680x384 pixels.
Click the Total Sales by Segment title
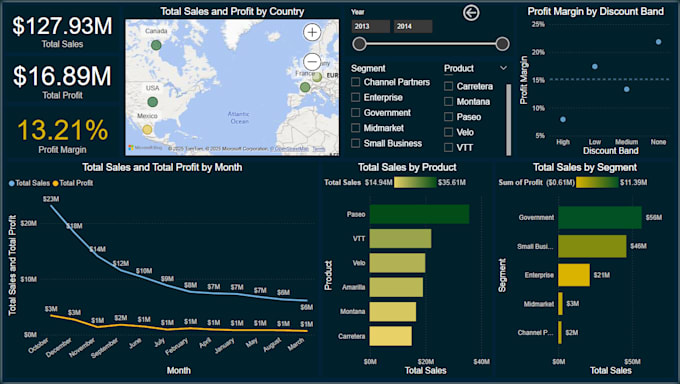(x=585, y=167)
